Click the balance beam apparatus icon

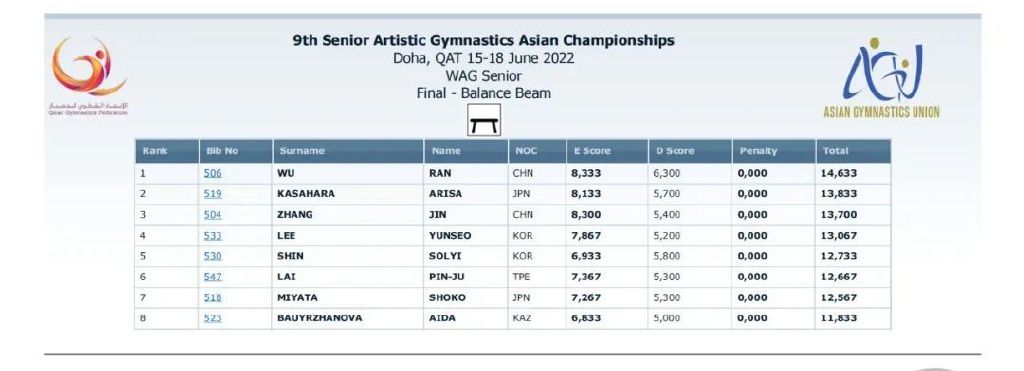click(x=484, y=120)
